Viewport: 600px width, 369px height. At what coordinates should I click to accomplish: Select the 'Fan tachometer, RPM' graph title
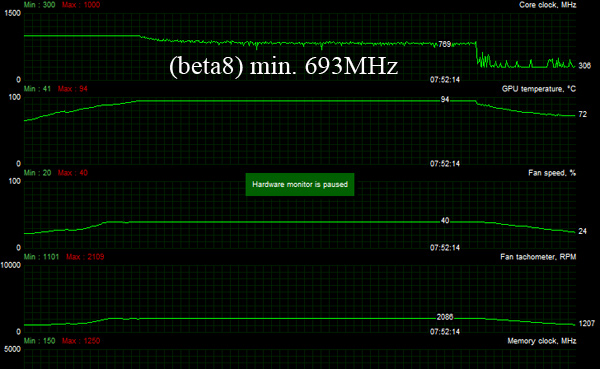click(538, 257)
